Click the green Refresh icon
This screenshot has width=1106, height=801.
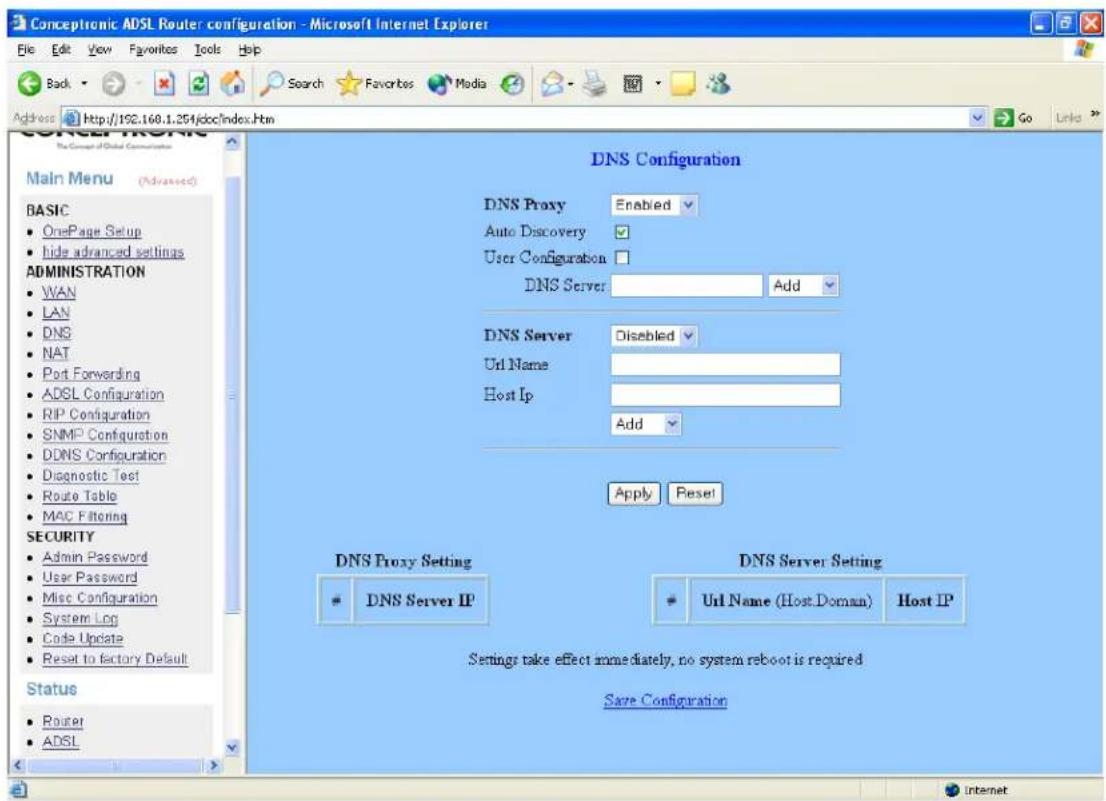(200, 85)
